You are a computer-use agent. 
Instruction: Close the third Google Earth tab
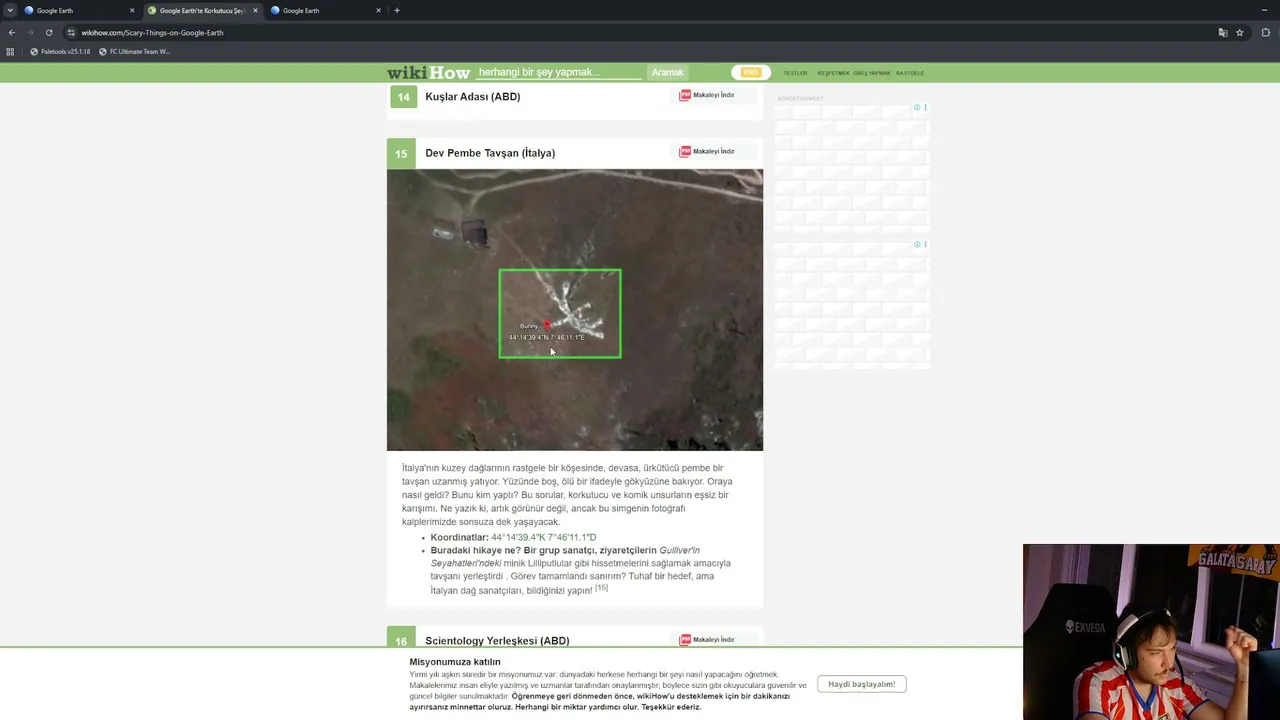378,10
